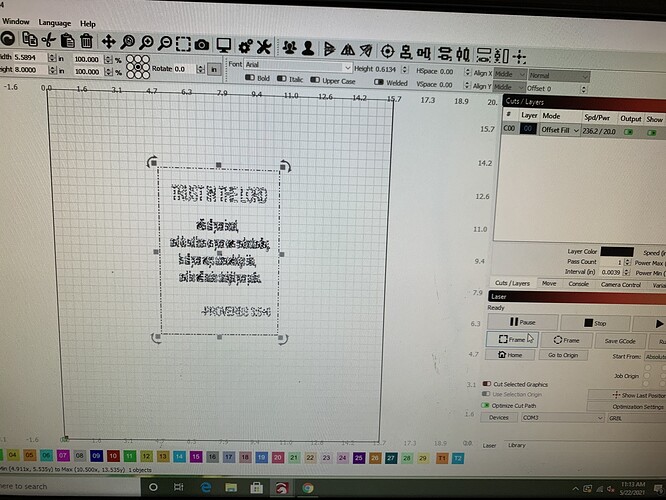The image size is (666, 500).
Task: Click the Zoom Out magnifier icon
Action: click(x=165, y=43)
